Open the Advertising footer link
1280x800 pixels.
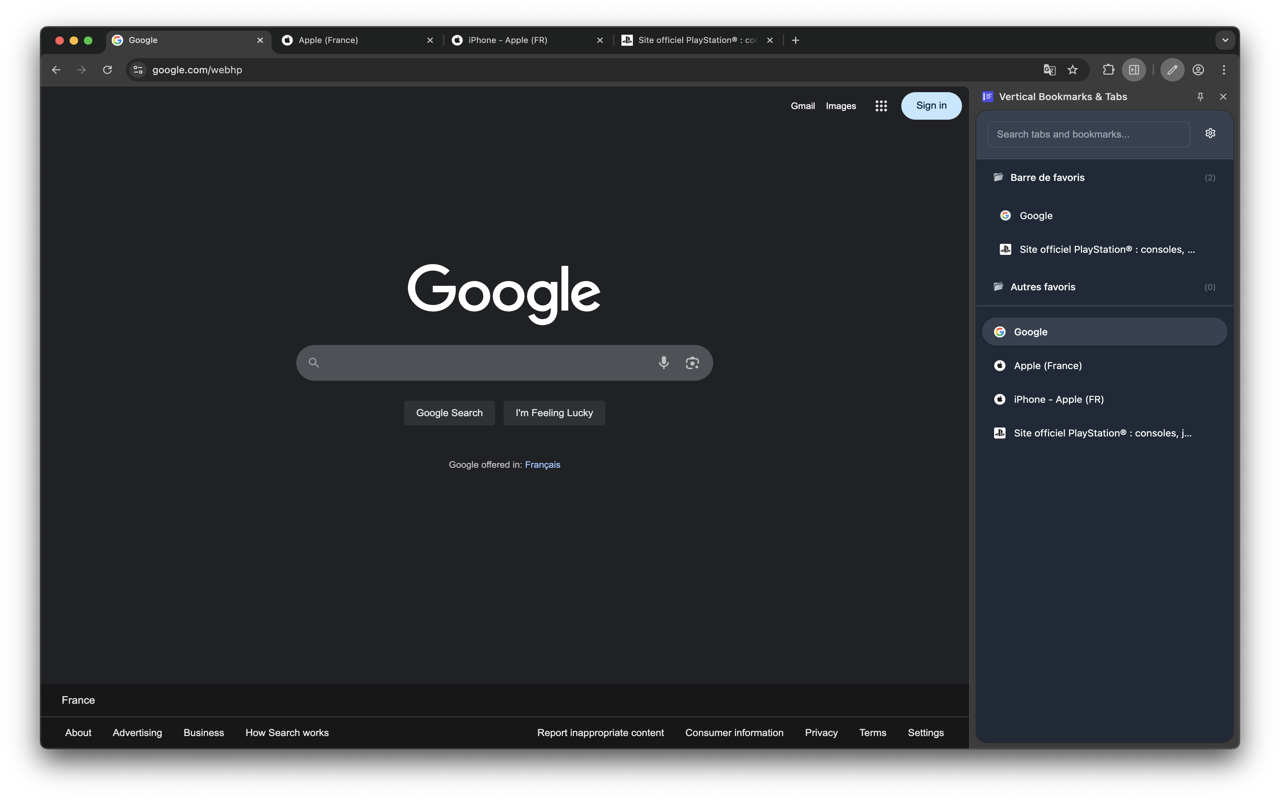[137, 733]
